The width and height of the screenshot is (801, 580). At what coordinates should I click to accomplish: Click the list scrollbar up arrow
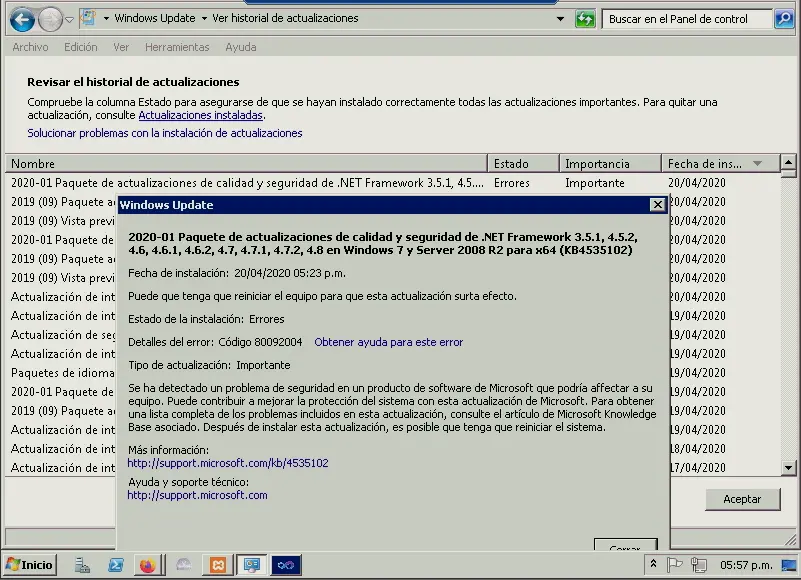tap(788, 163)
